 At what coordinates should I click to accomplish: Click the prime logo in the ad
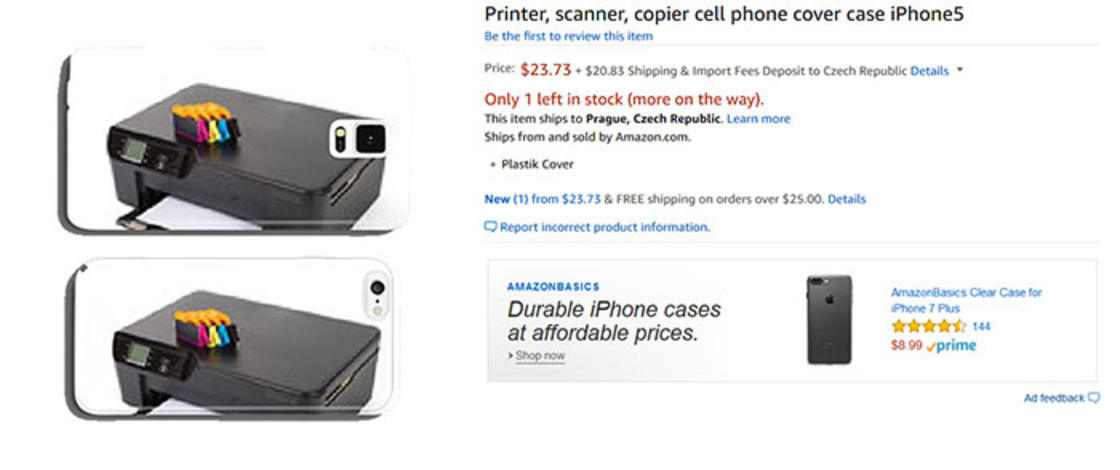click(x=952, y=346)
